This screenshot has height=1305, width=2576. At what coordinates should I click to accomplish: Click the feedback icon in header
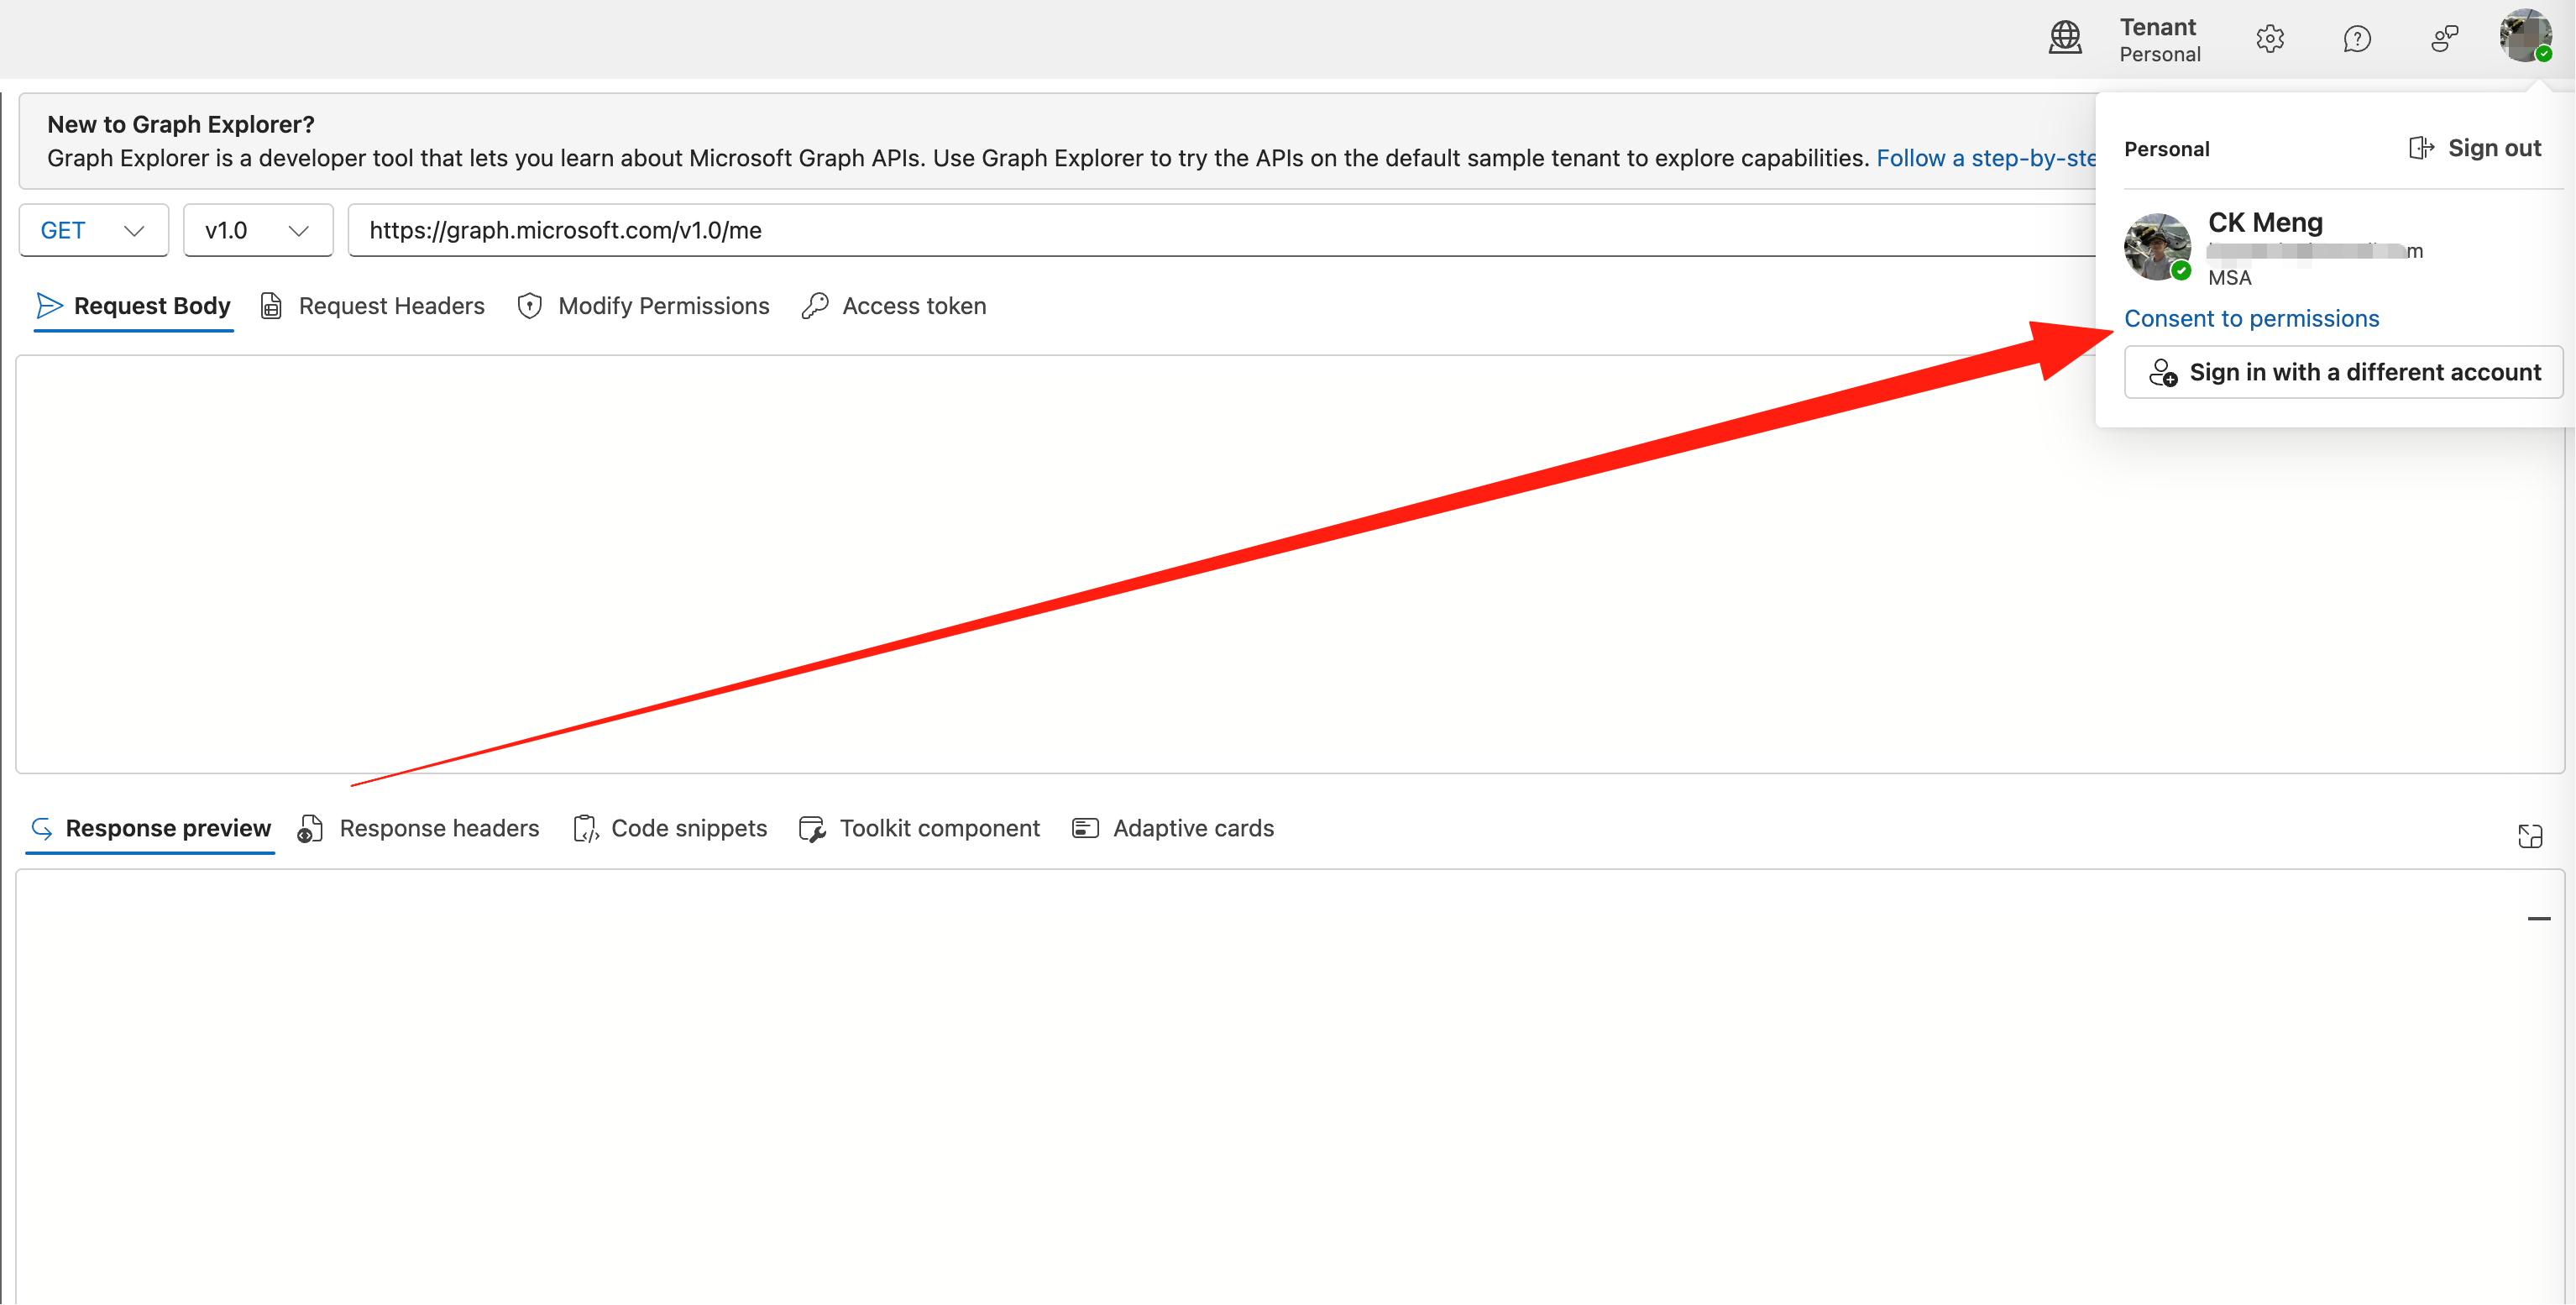pos(2444,39)
